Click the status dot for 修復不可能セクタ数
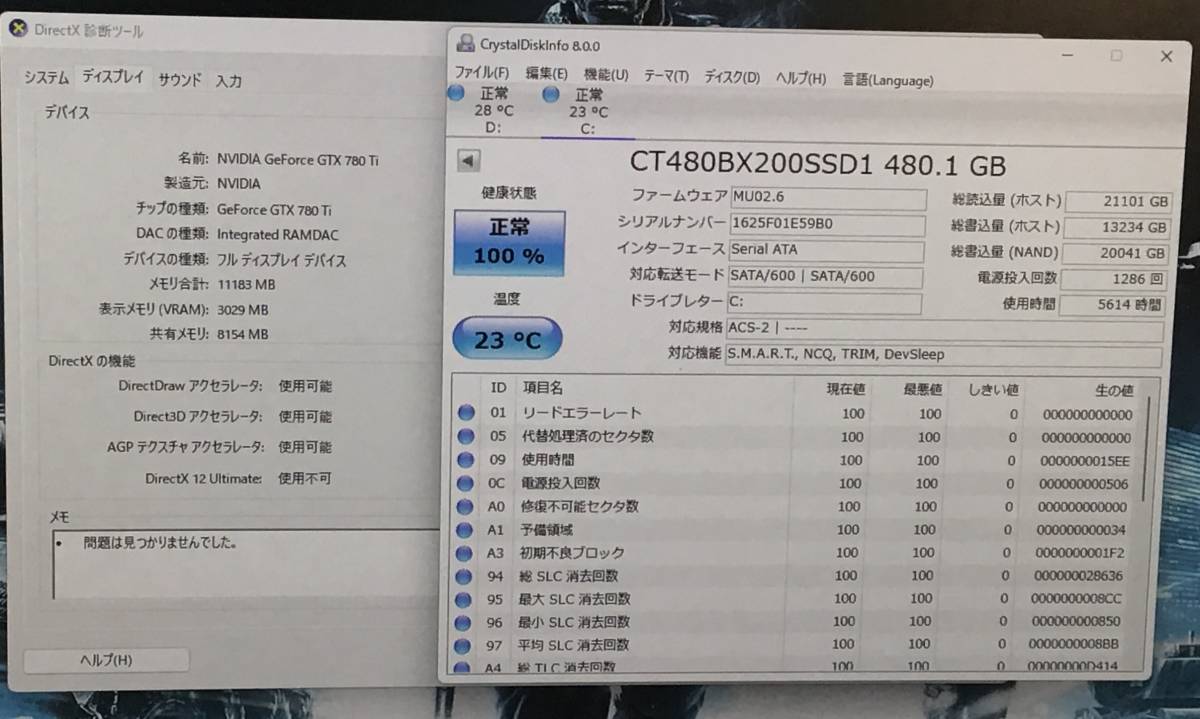The width and height of the screenshot is (1200, 719). click(x=466, y=507)
